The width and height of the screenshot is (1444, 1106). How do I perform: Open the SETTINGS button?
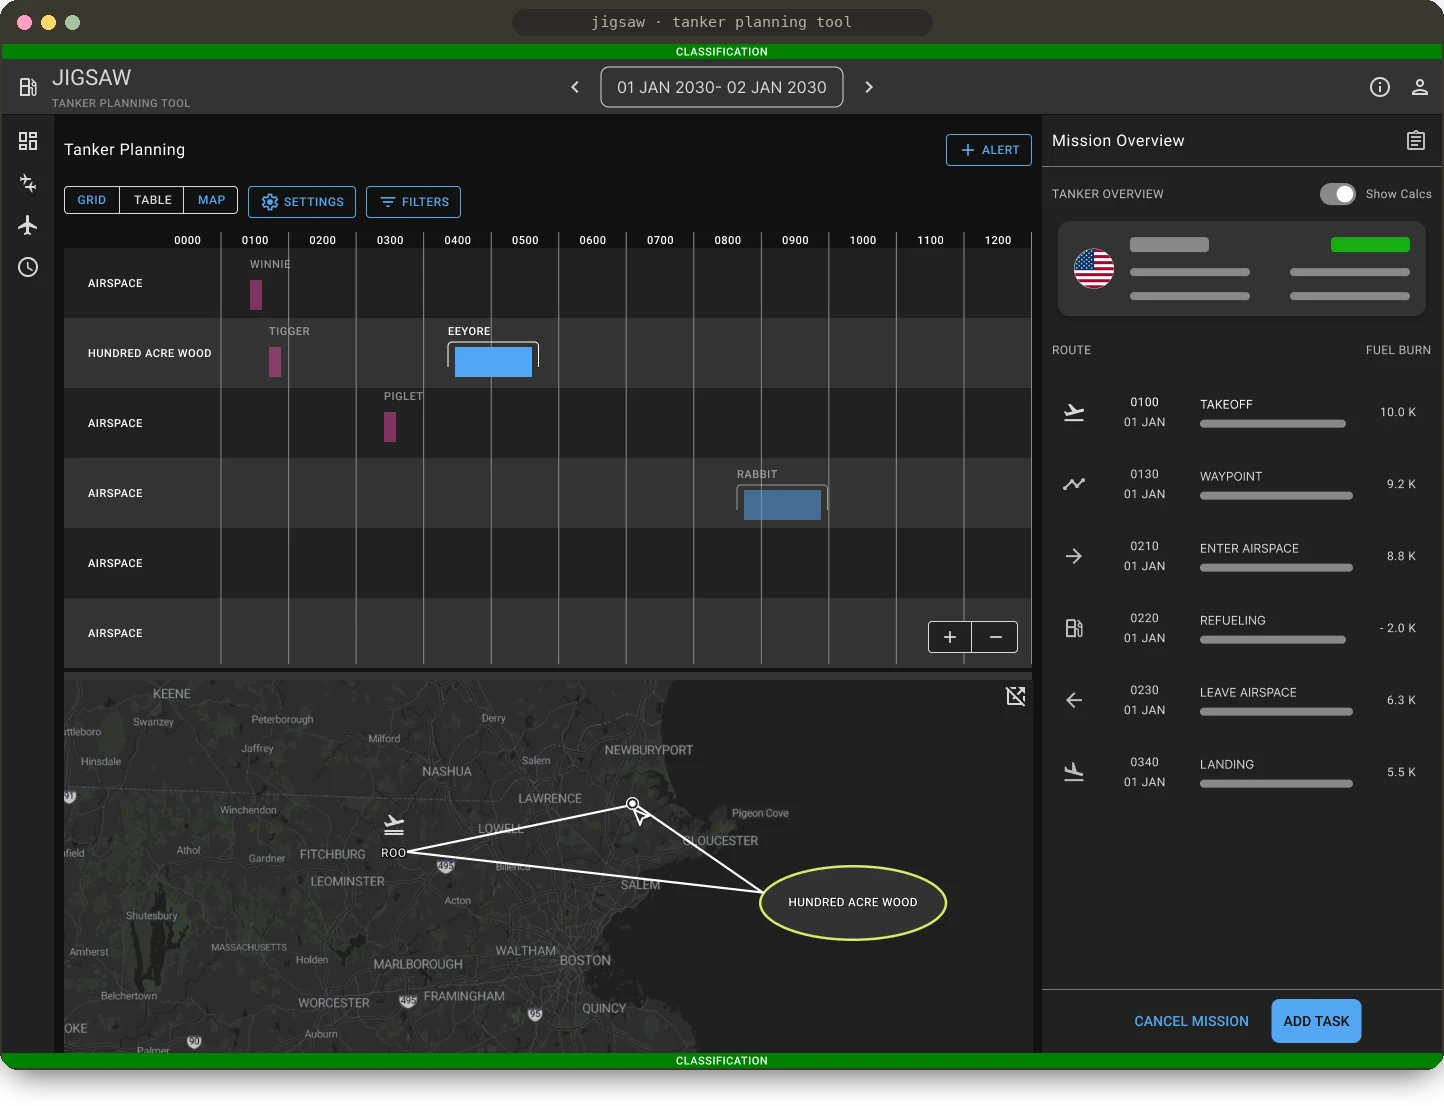[302, 202]
